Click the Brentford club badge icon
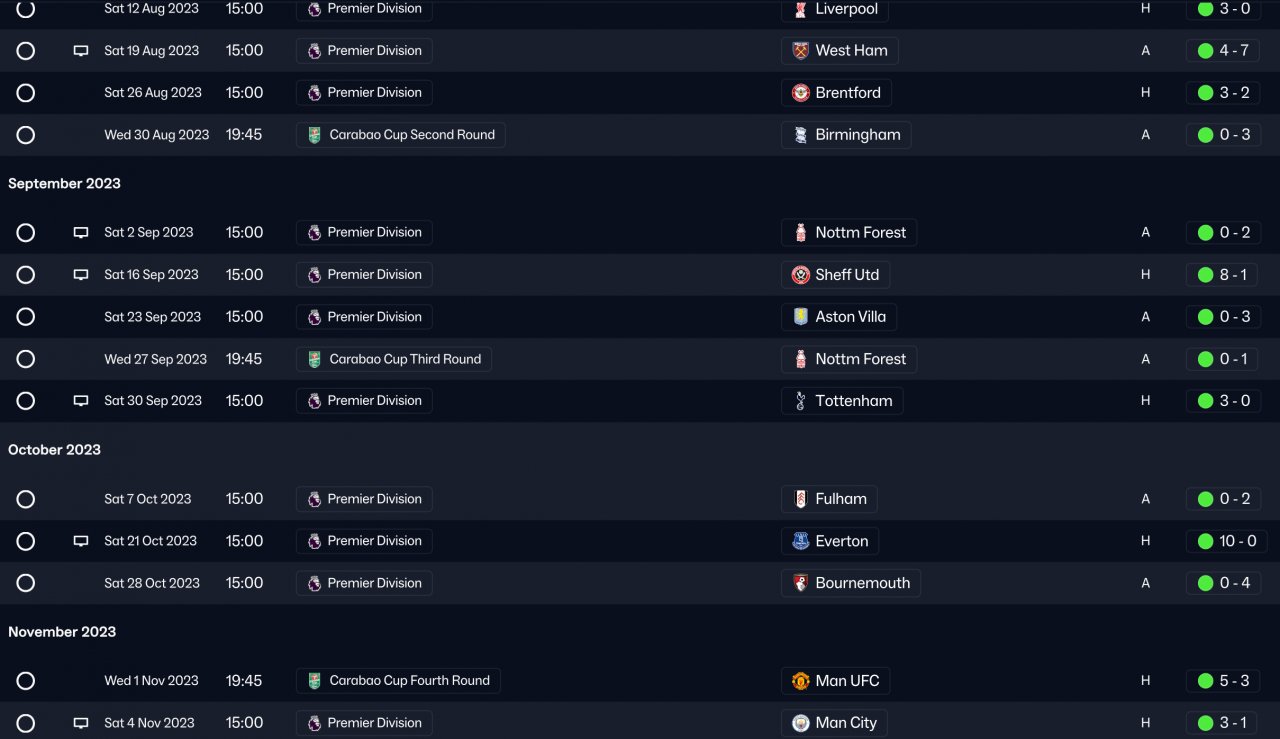The image size is (1280, 739). (x=800, y=93)
